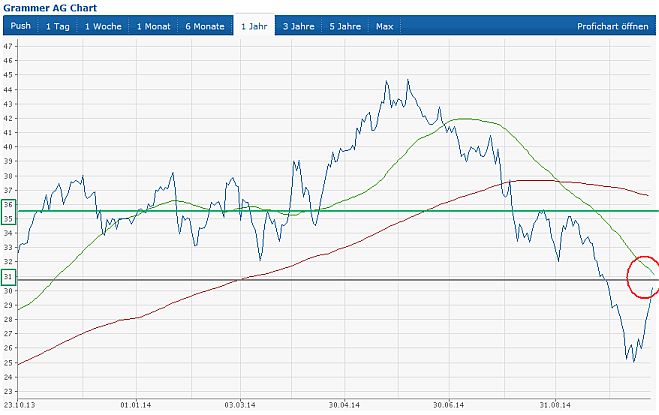Click the boxed 31 y-axis price marker
Image resolution: width=659 pixels, height=415 pixels.
point(8,276)
